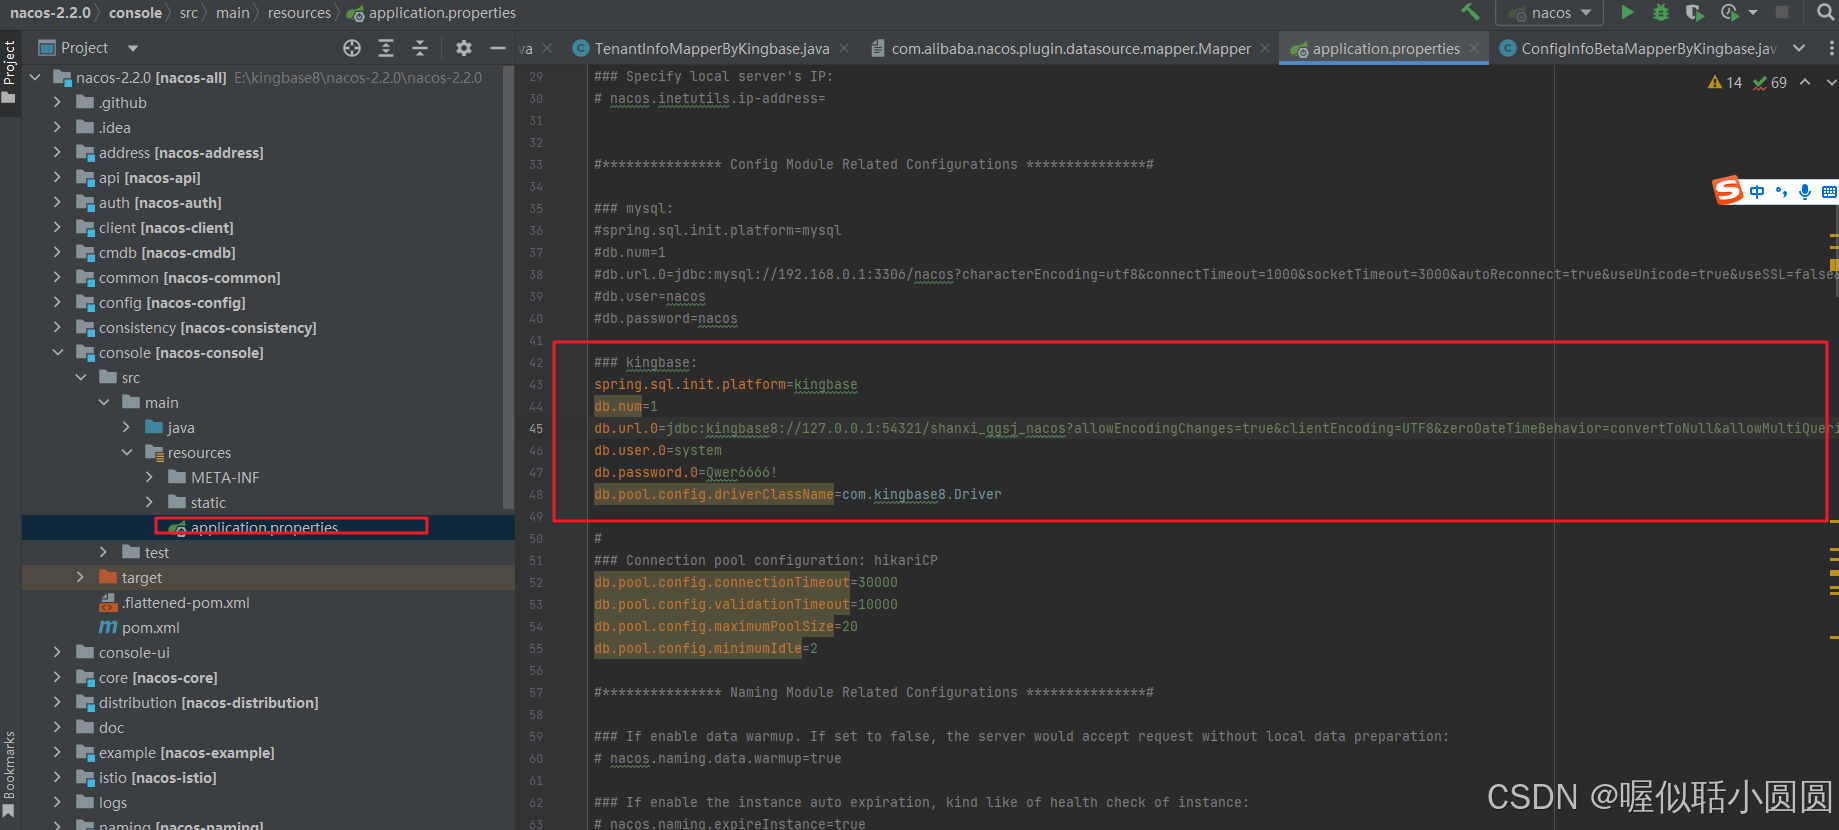The height and width of the screenshot is (830, 1839).
Task: Show hidden editor tabs chevron
Action: 1800,48
